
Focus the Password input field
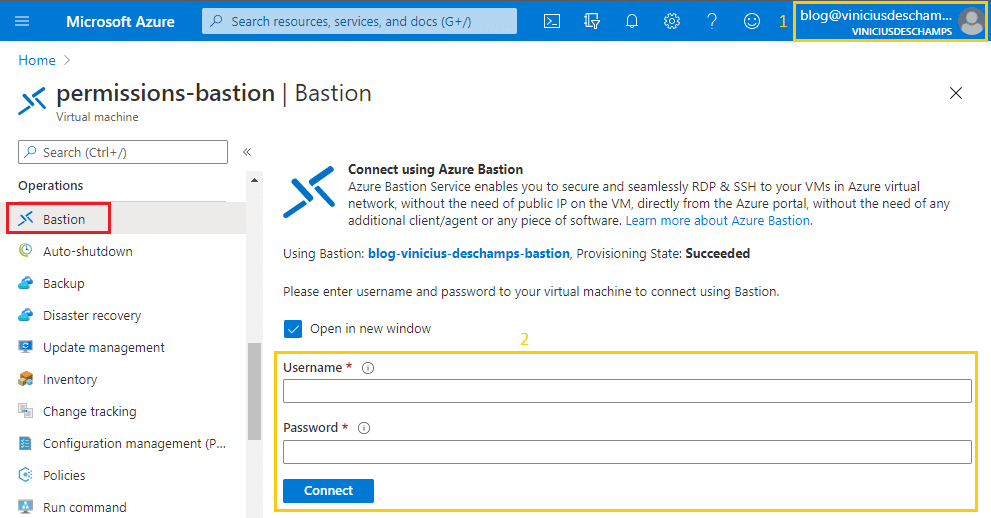627,452
